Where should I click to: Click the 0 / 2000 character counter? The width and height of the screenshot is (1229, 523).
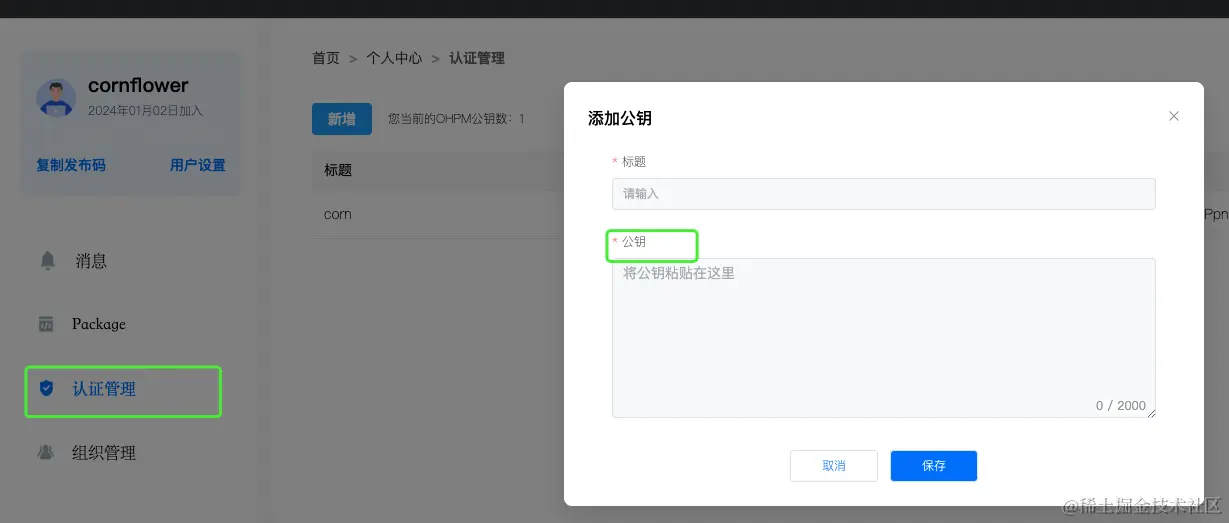(x=1121, y=406)
